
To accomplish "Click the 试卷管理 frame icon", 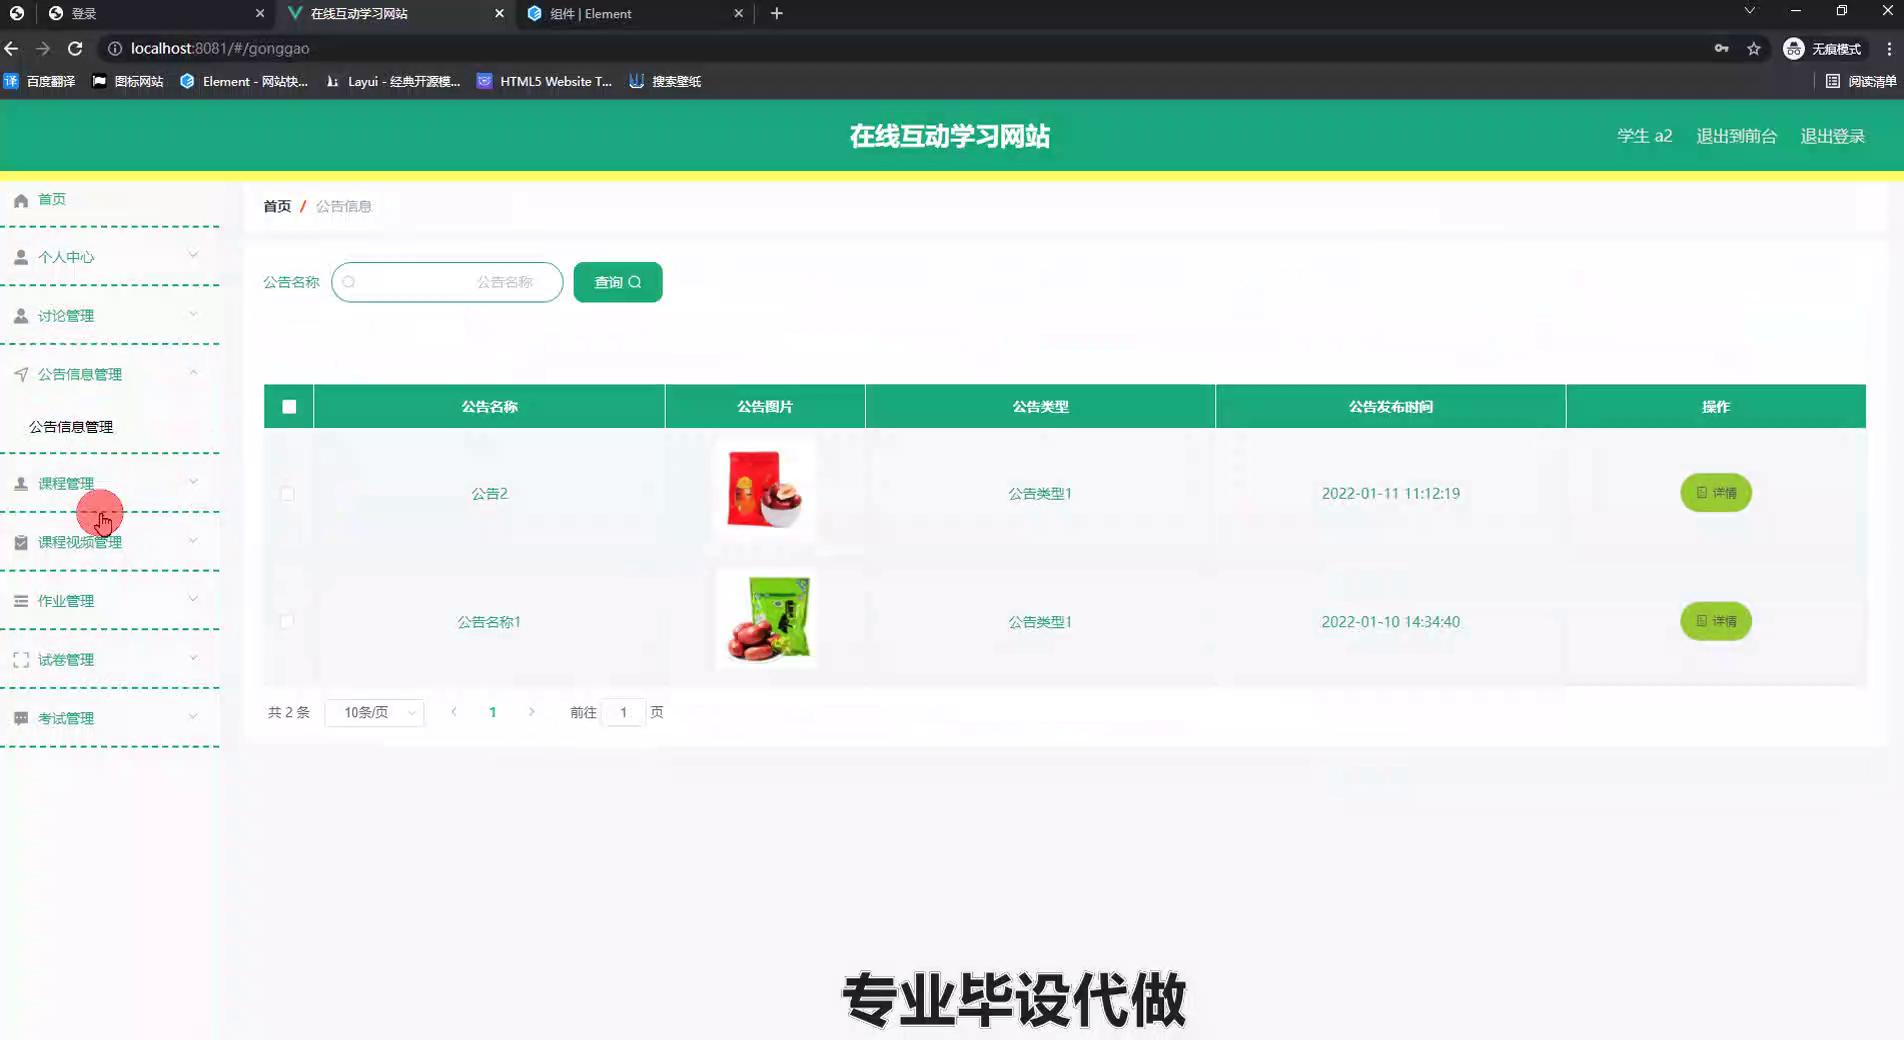I will pos(21,660).
